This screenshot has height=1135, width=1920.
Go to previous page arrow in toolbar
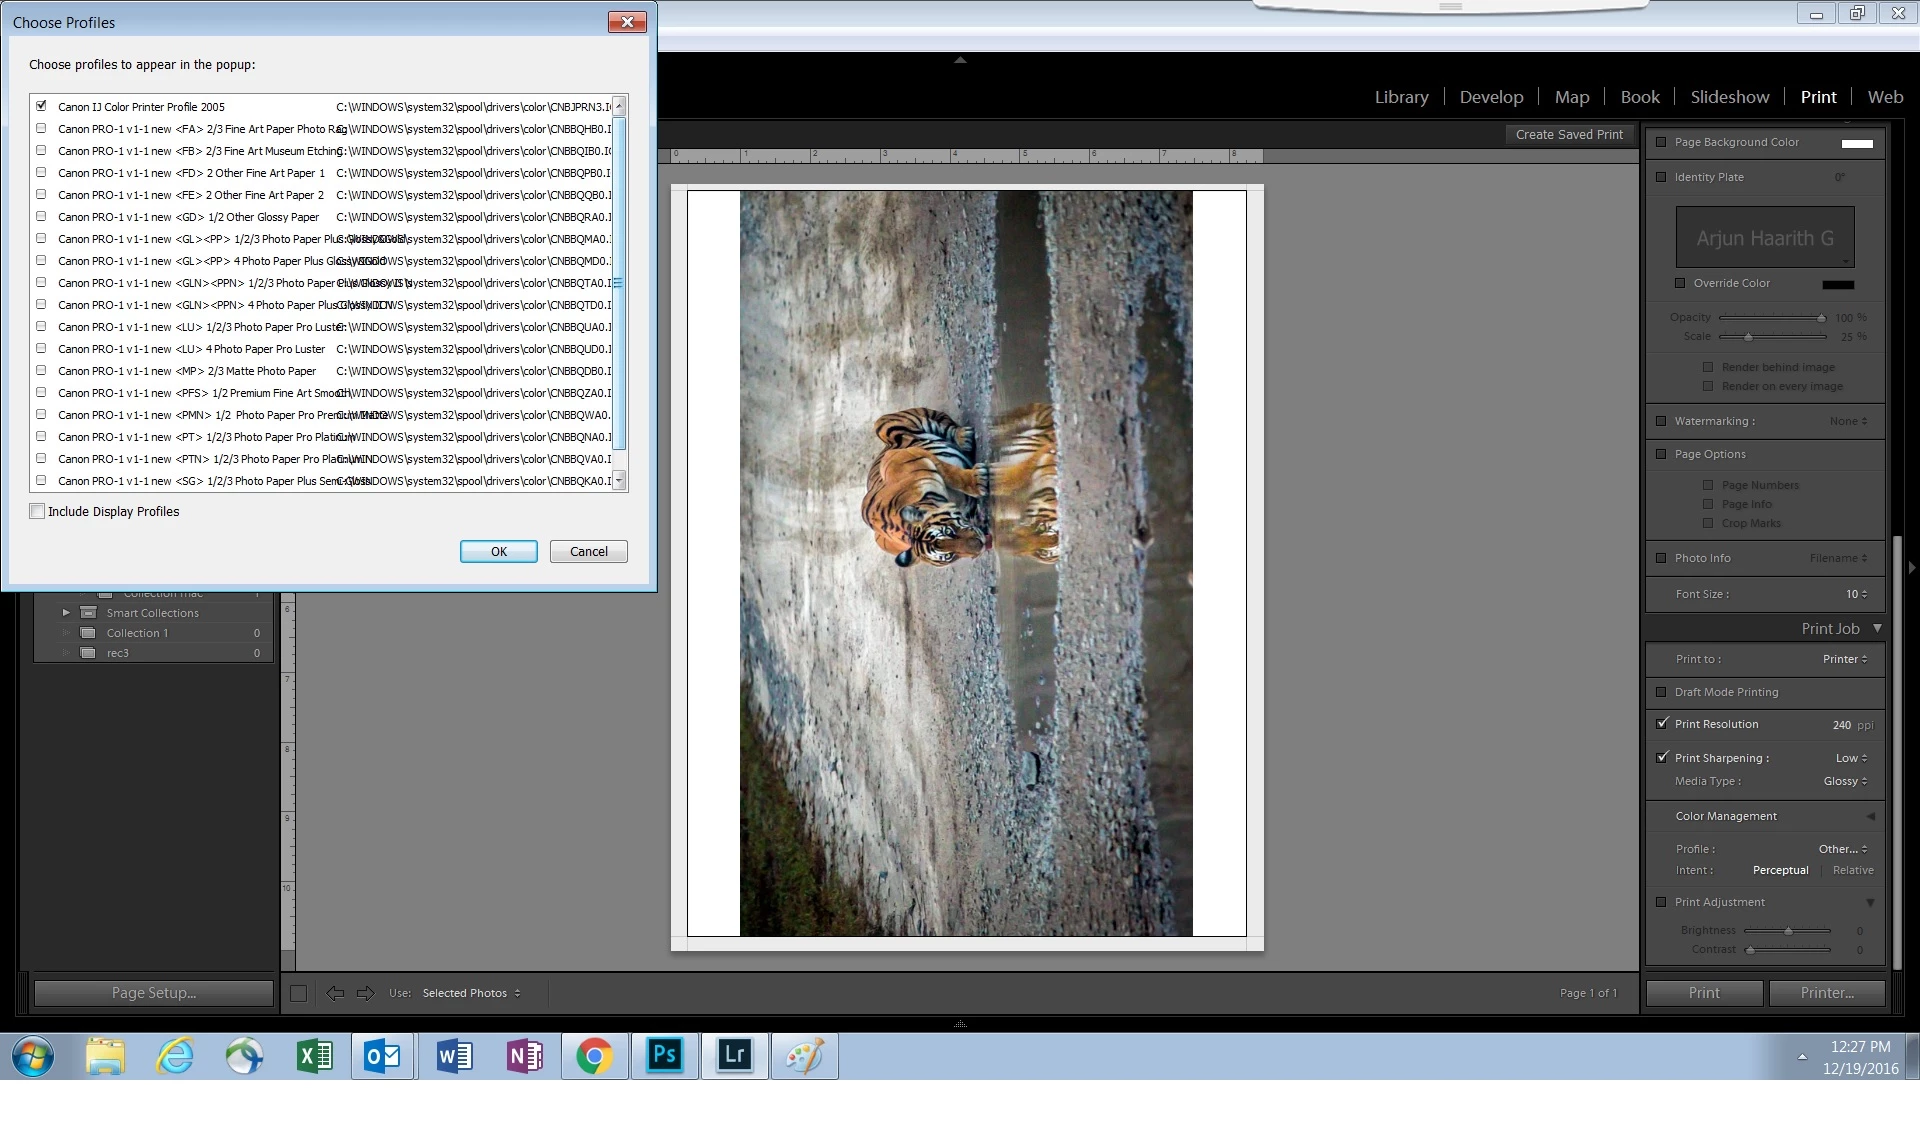click(x=335, y=993)
